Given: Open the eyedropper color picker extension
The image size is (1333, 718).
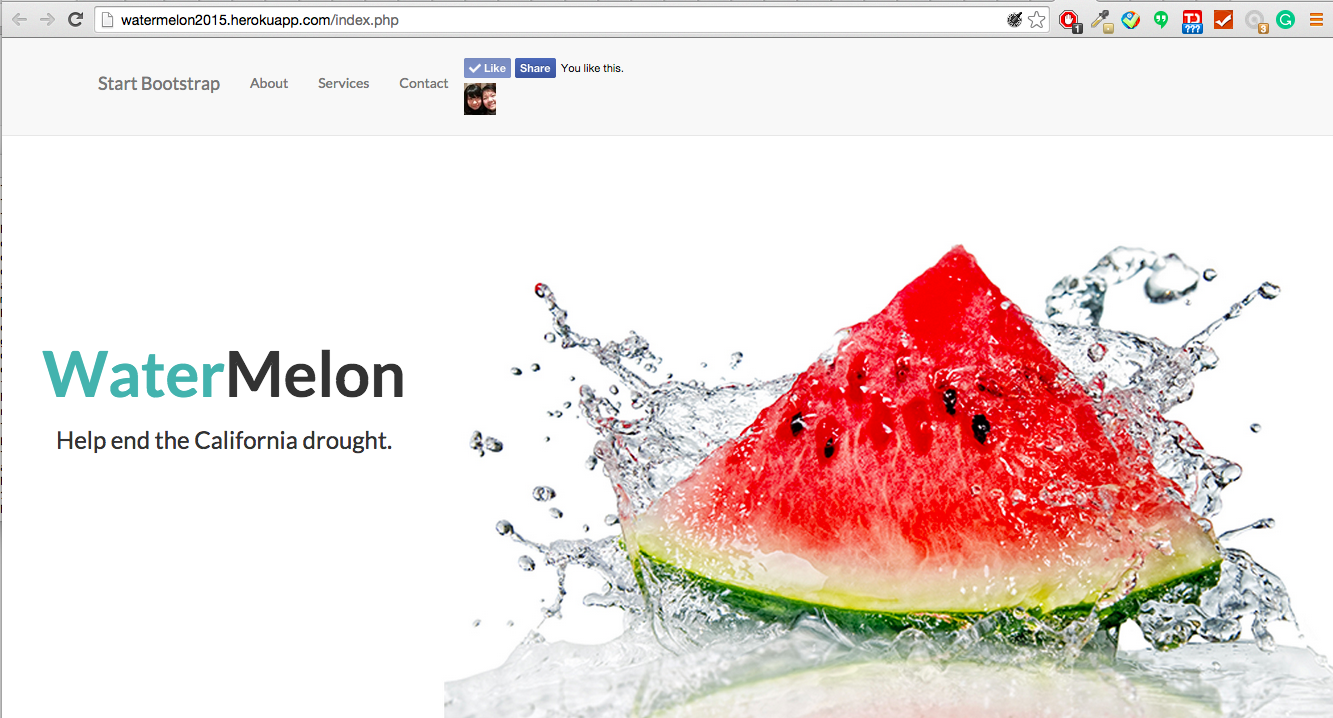Looking at the screenshot, I should pos(1101,20).
